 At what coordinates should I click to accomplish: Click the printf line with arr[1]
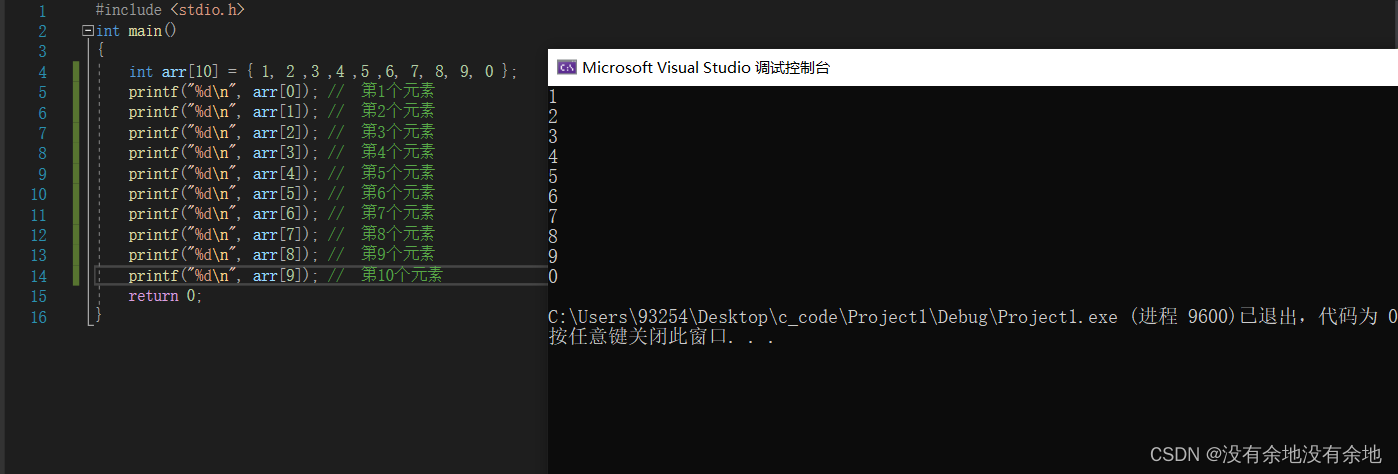[x=282, y=112]
